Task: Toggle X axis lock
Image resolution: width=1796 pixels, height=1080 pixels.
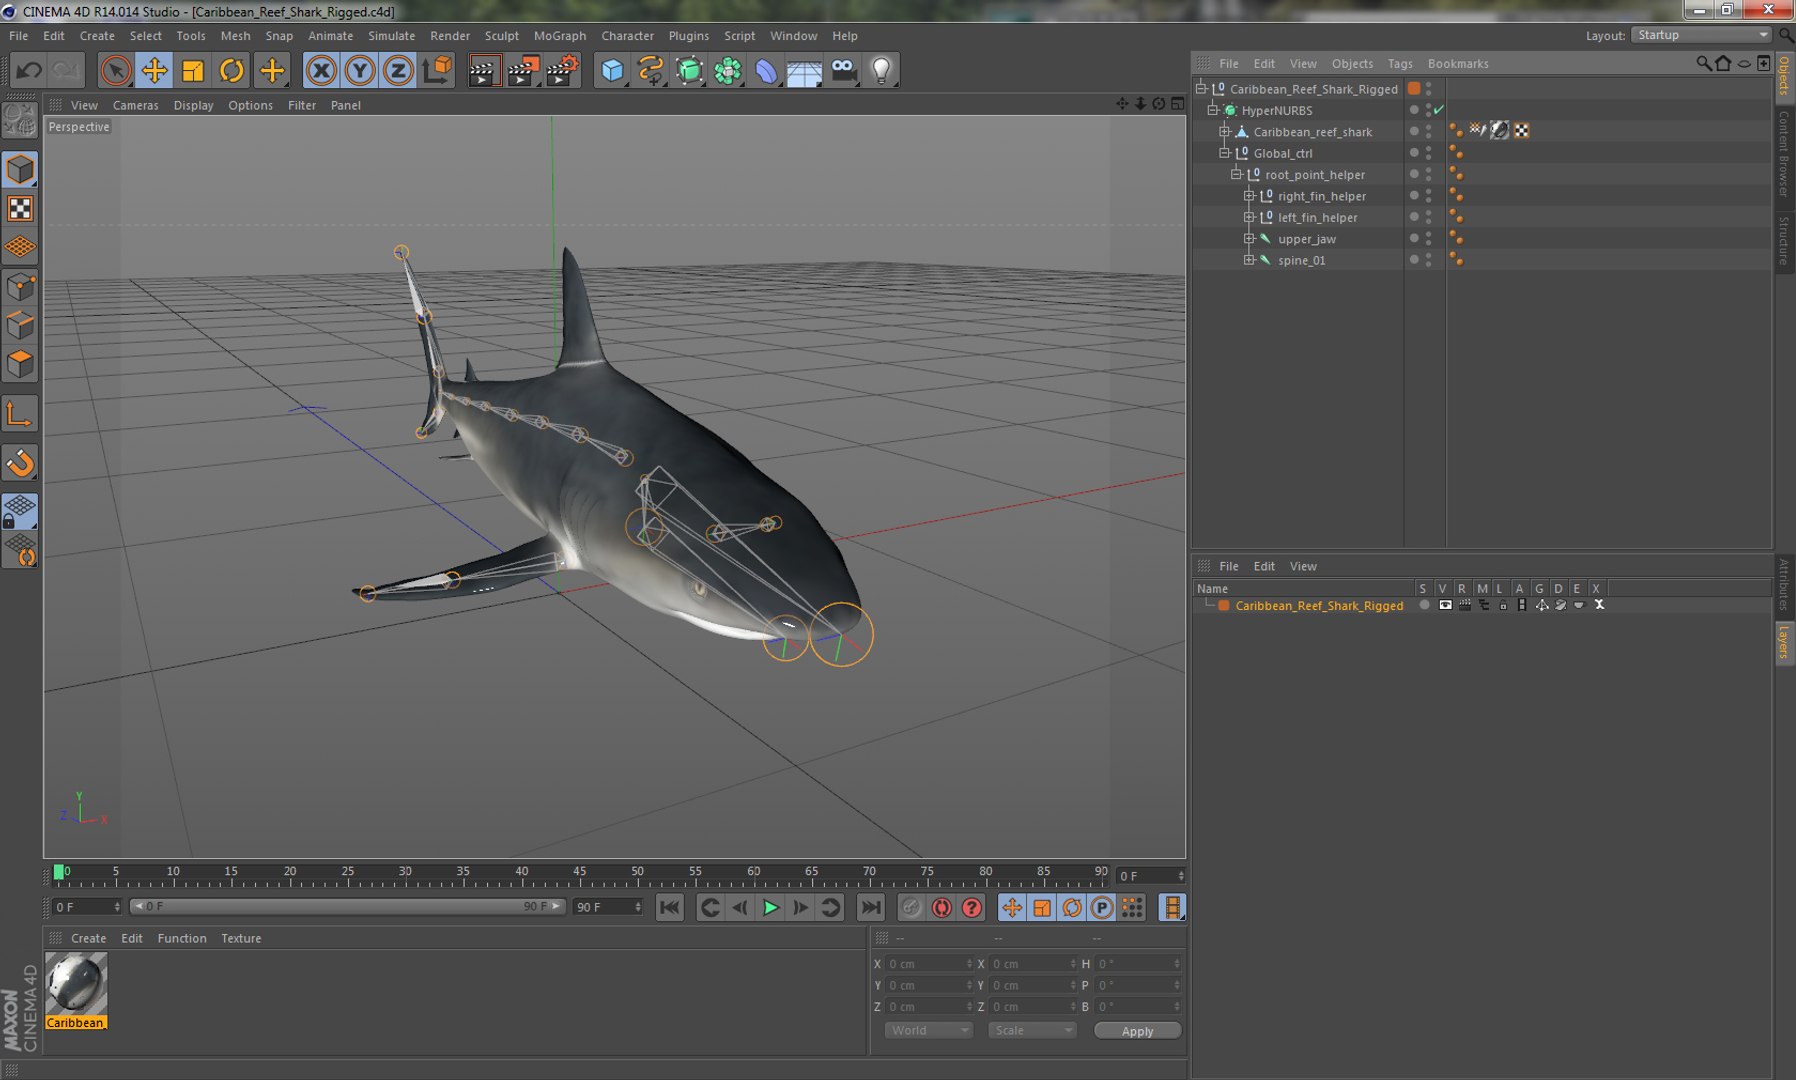Action: pos(321,70)
